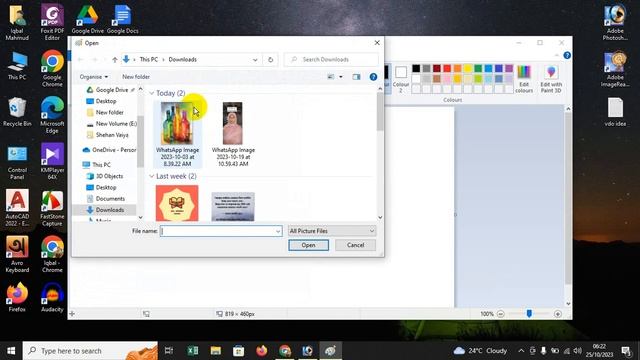Click the Open button
Viewport: 640px width, 360px height.
pyautogui.click(x=308, y=245)
